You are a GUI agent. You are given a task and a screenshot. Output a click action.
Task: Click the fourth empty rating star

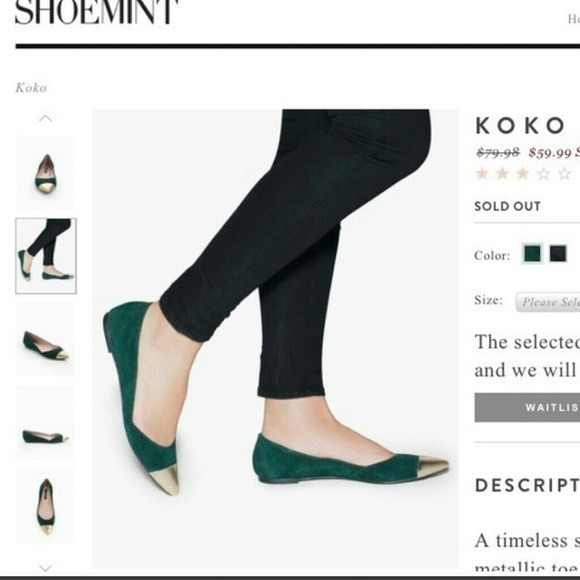point(544,173)
